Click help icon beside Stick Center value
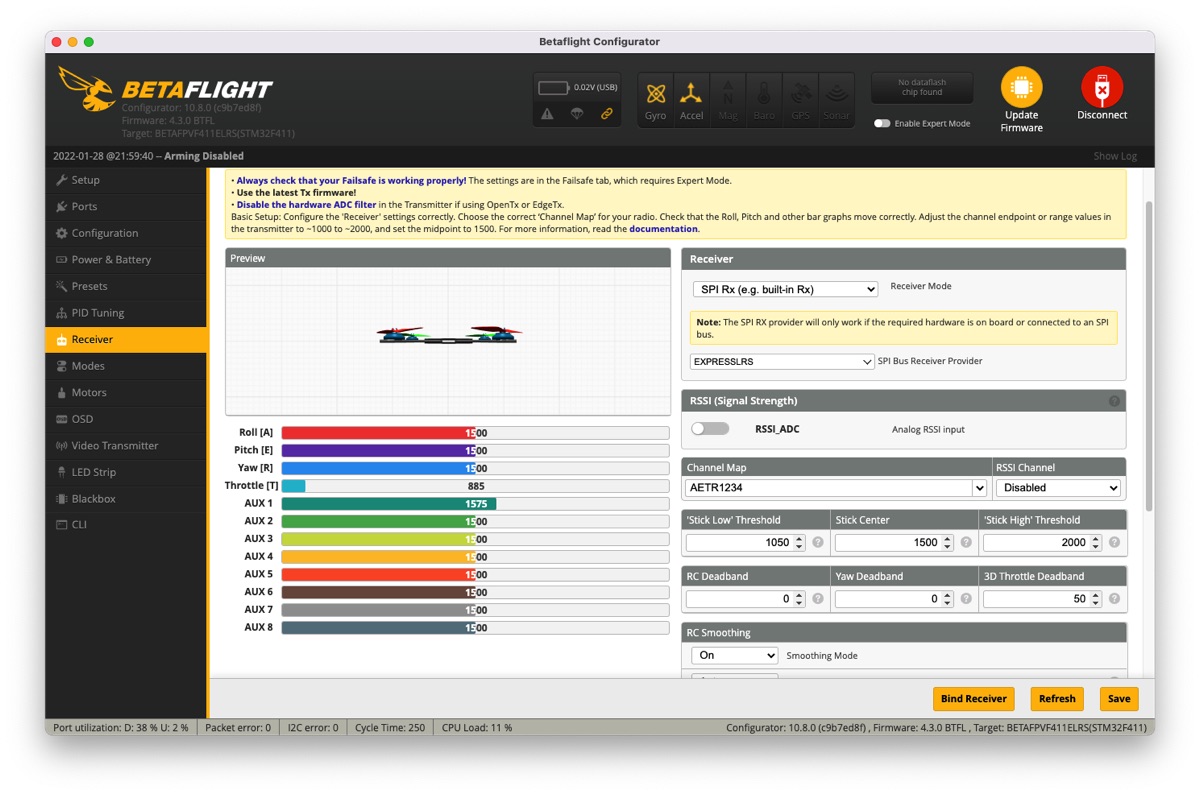1200x795 pixels. pos(966,542)
